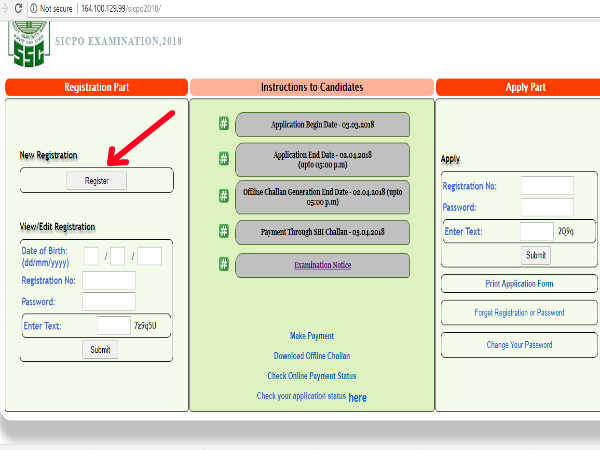Viewport: 600px width, 450px height.
Task: Click the browser address bar URL
Action: pos(121,8)
